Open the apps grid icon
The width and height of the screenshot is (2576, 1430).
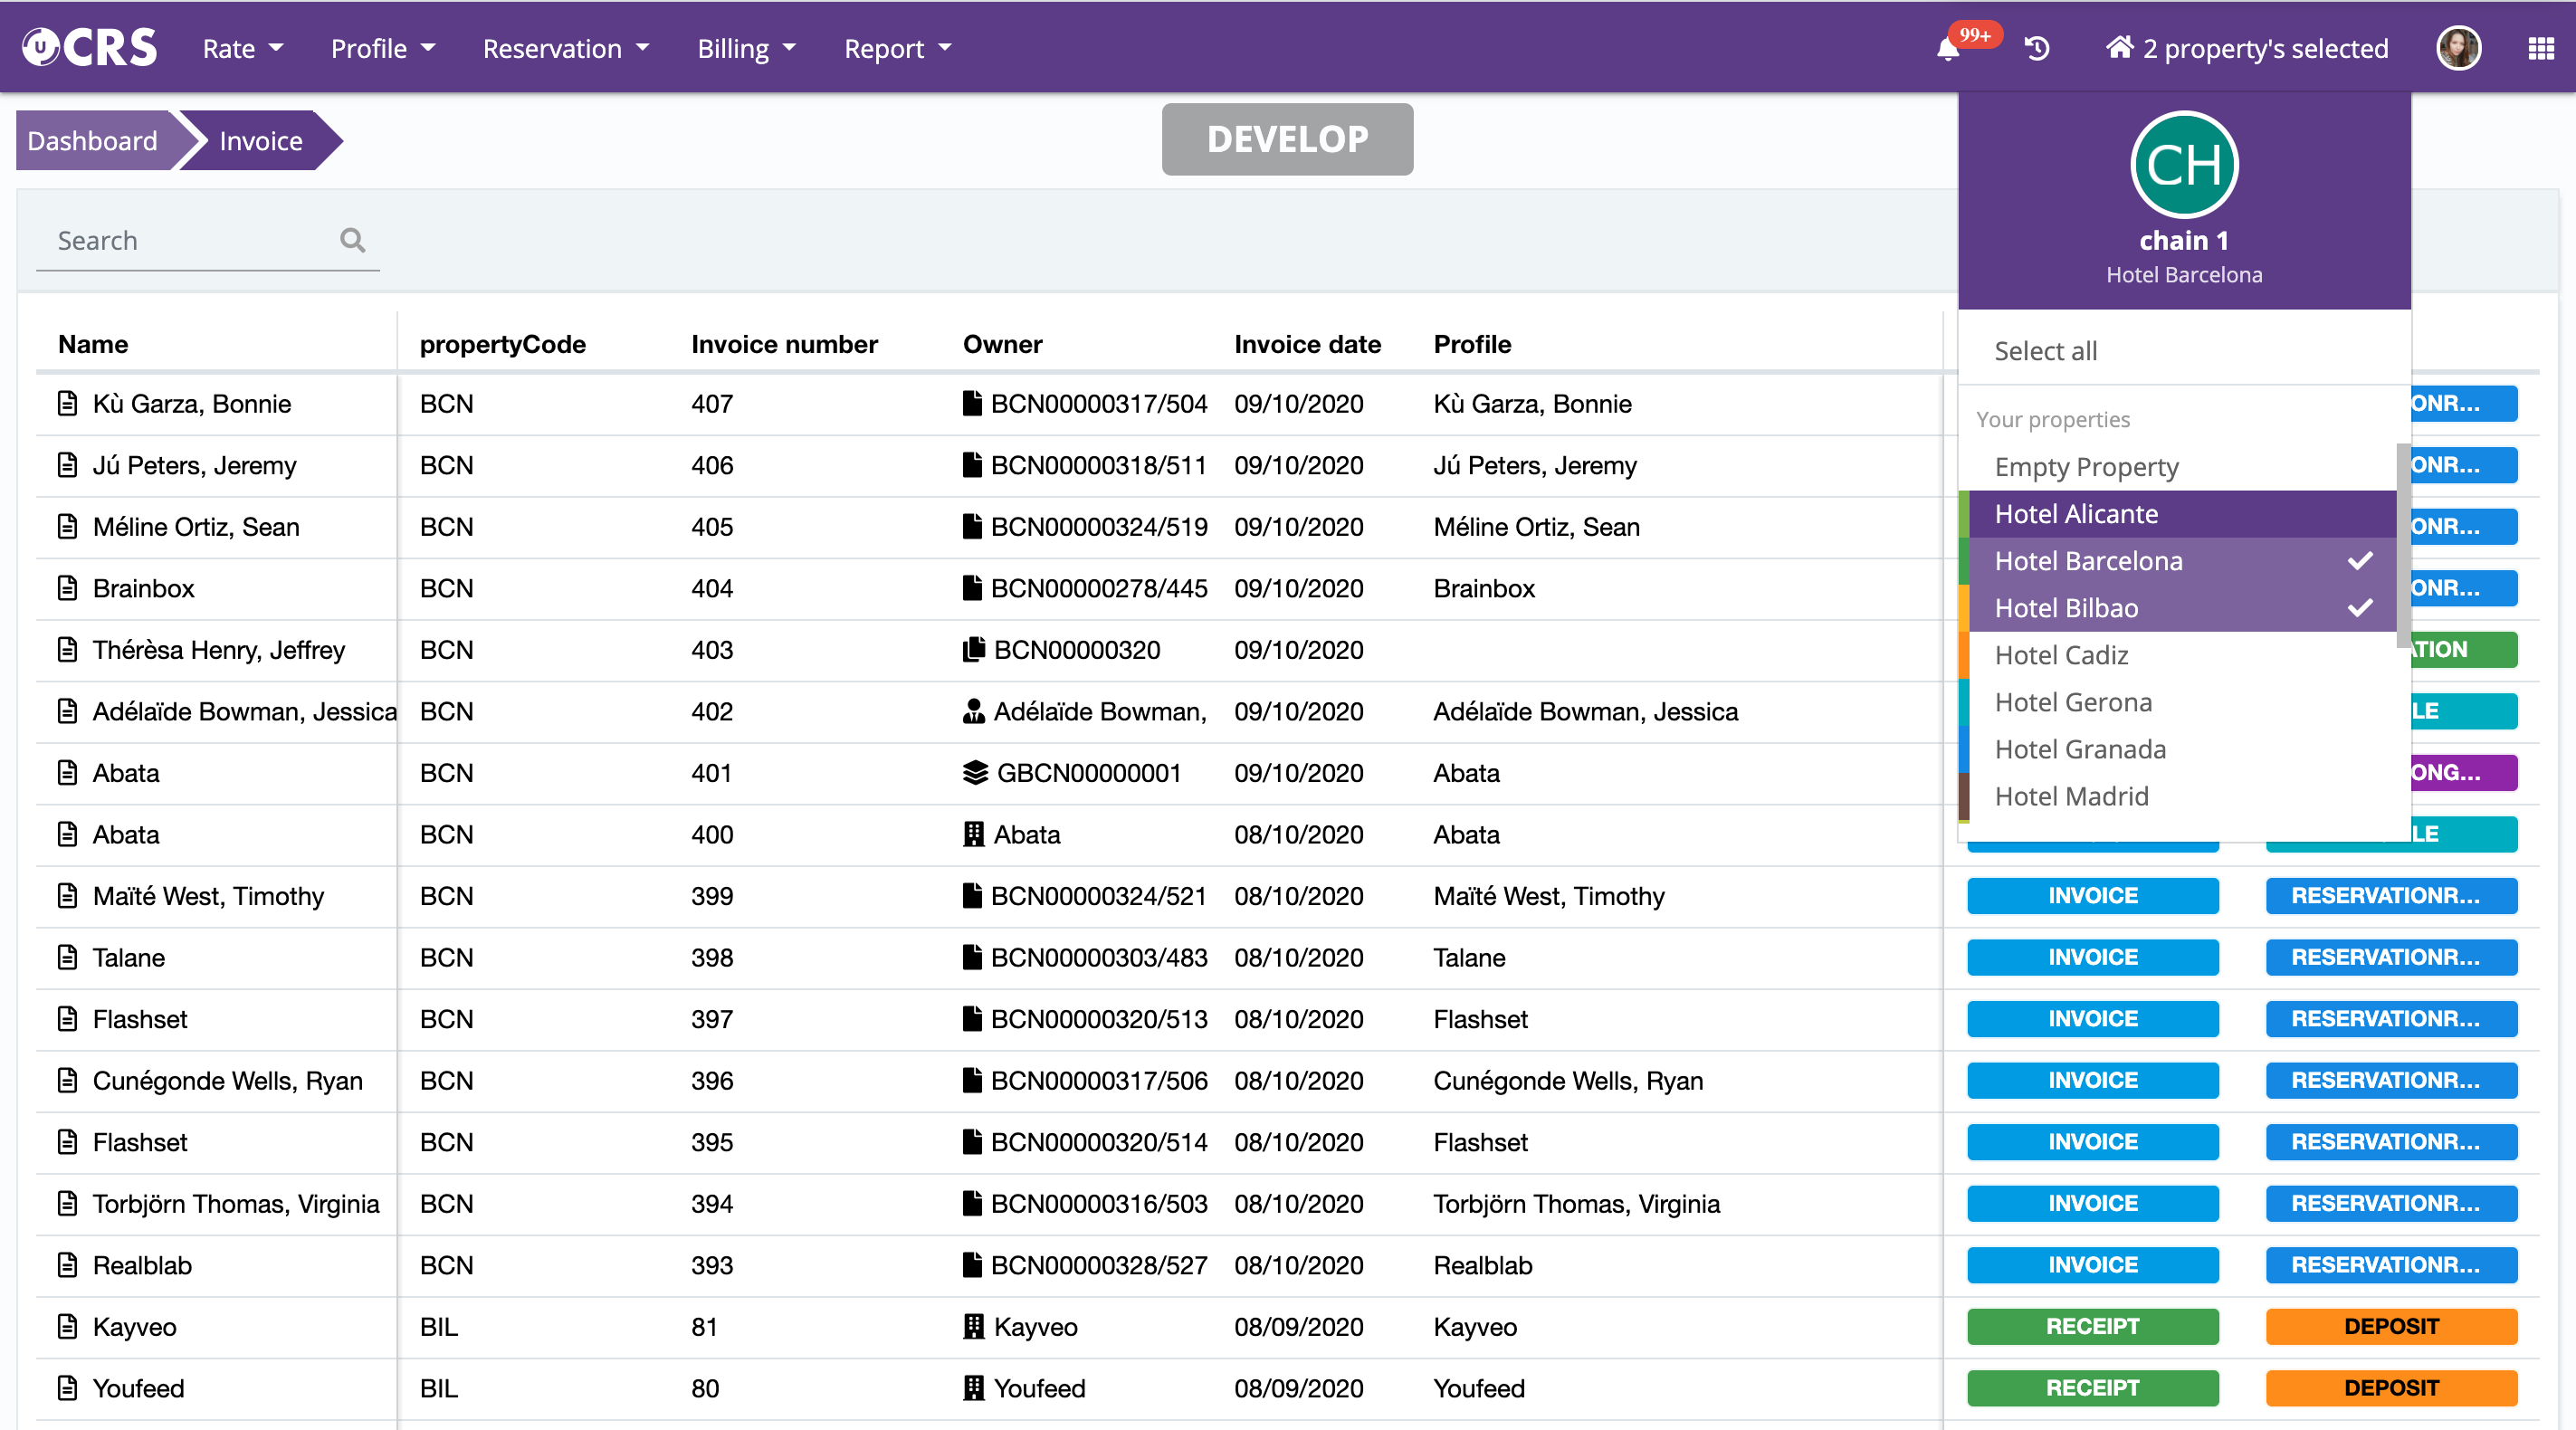pos(2541,48)
